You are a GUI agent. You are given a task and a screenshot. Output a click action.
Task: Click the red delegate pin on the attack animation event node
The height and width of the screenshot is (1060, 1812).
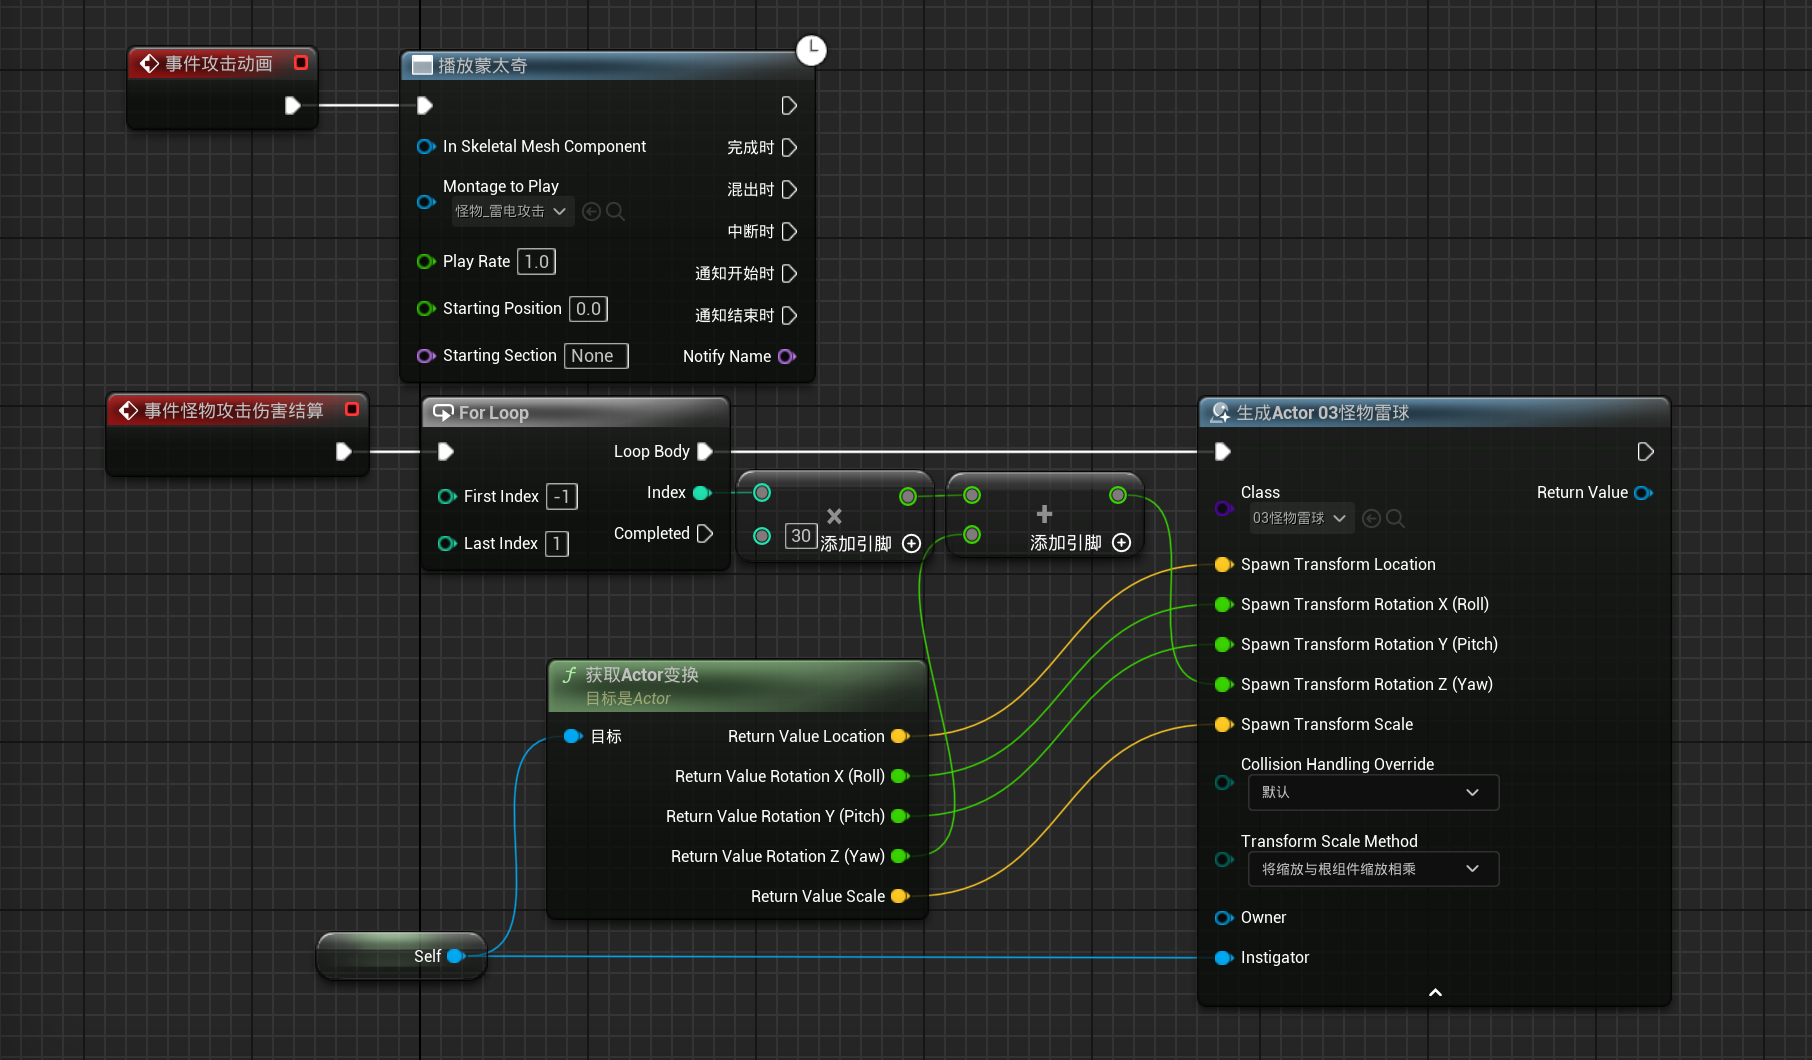(300, 63)
